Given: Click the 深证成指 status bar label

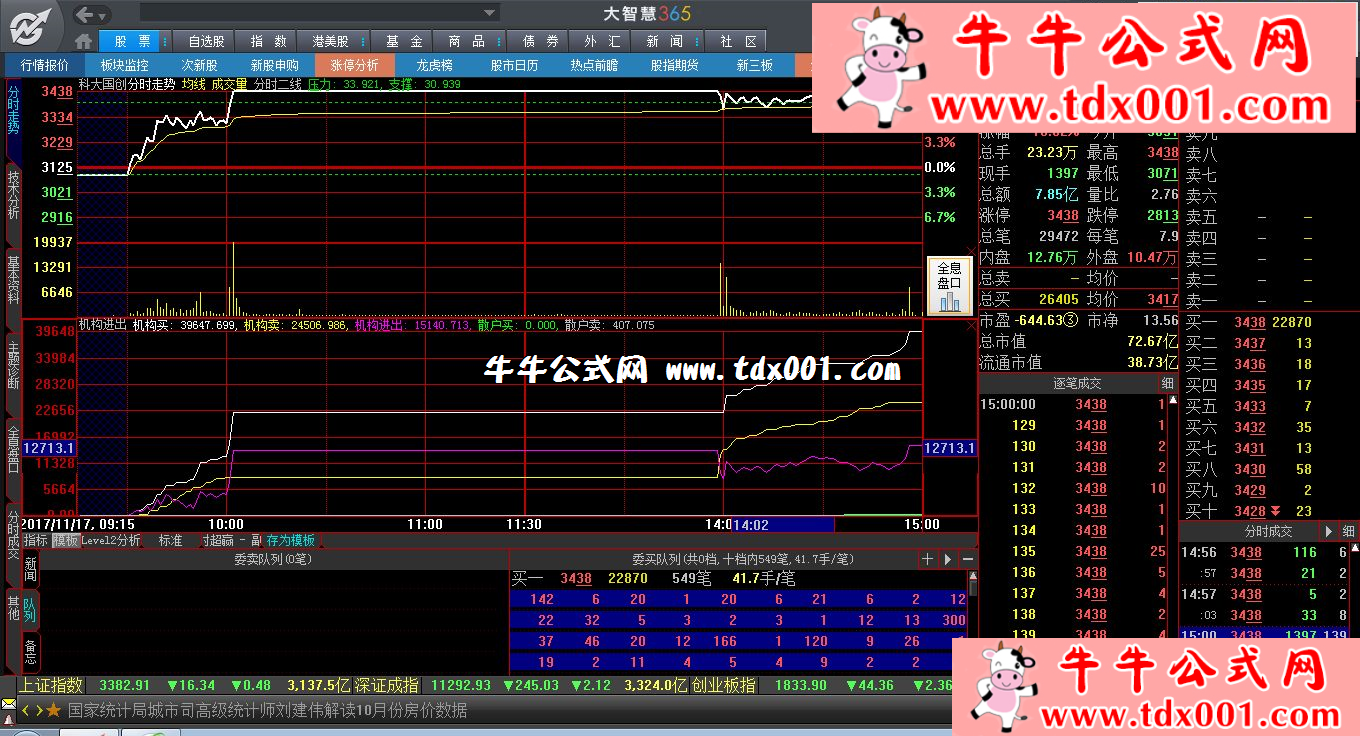Looking at the screenshot, I should tap(387, 685).
